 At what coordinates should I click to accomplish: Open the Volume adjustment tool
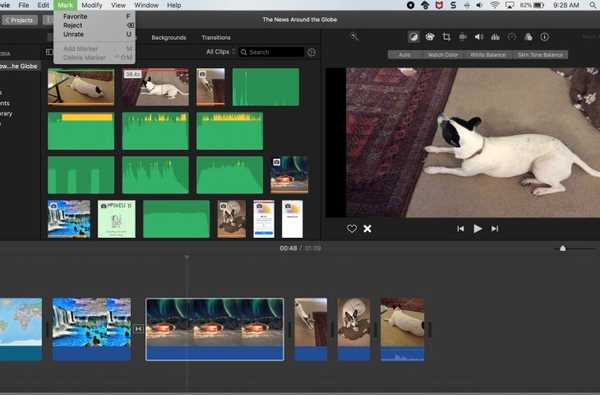pyautogui.click(x=479, y=37)
